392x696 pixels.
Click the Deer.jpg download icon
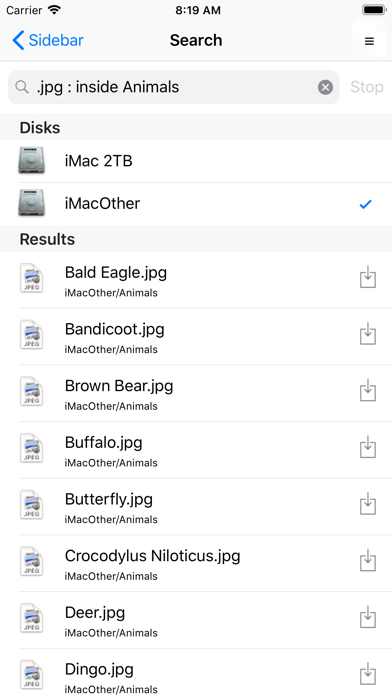click(368, 617)
